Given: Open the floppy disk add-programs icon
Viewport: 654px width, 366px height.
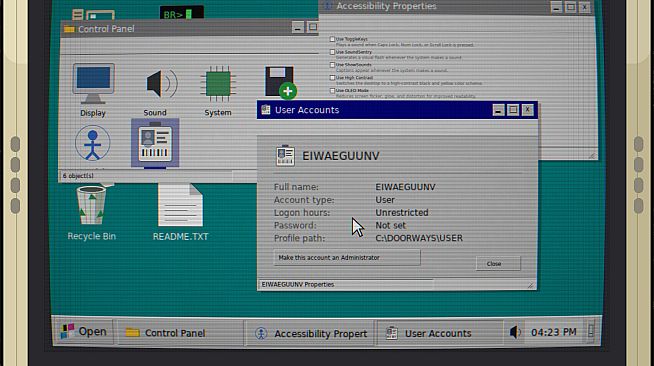Looking at the screenshot, I should click(x=280, y=83).
